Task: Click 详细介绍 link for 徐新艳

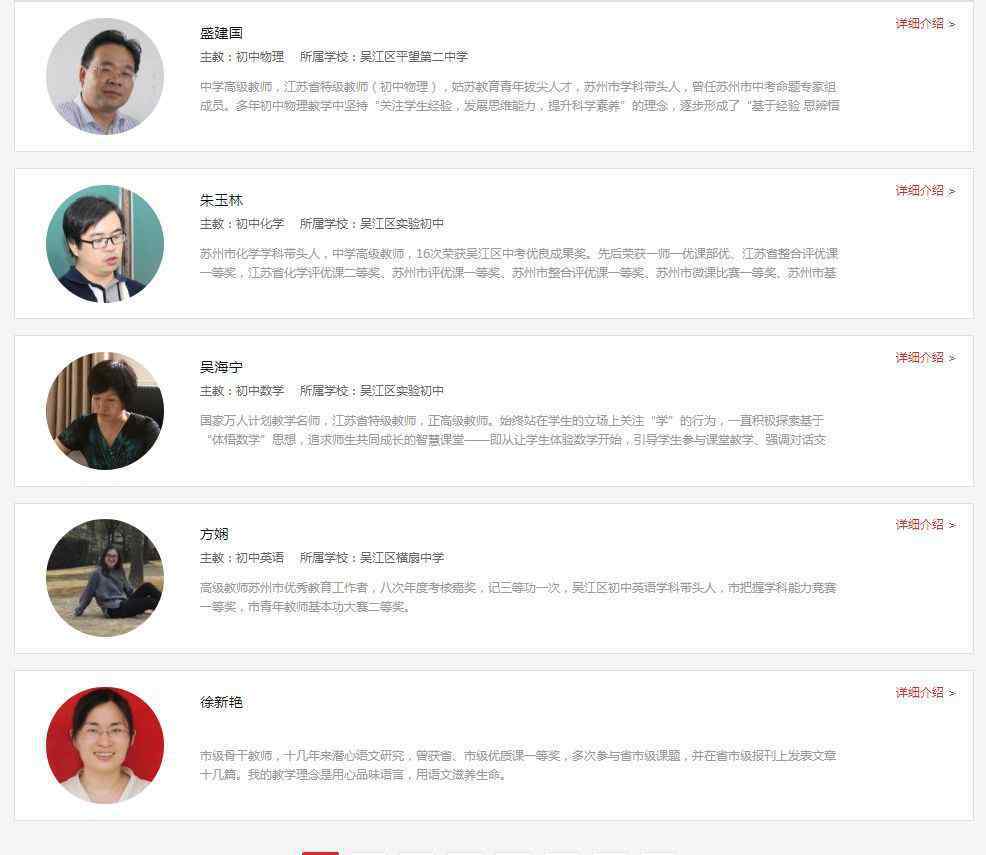Action: [x=926, y=693]
